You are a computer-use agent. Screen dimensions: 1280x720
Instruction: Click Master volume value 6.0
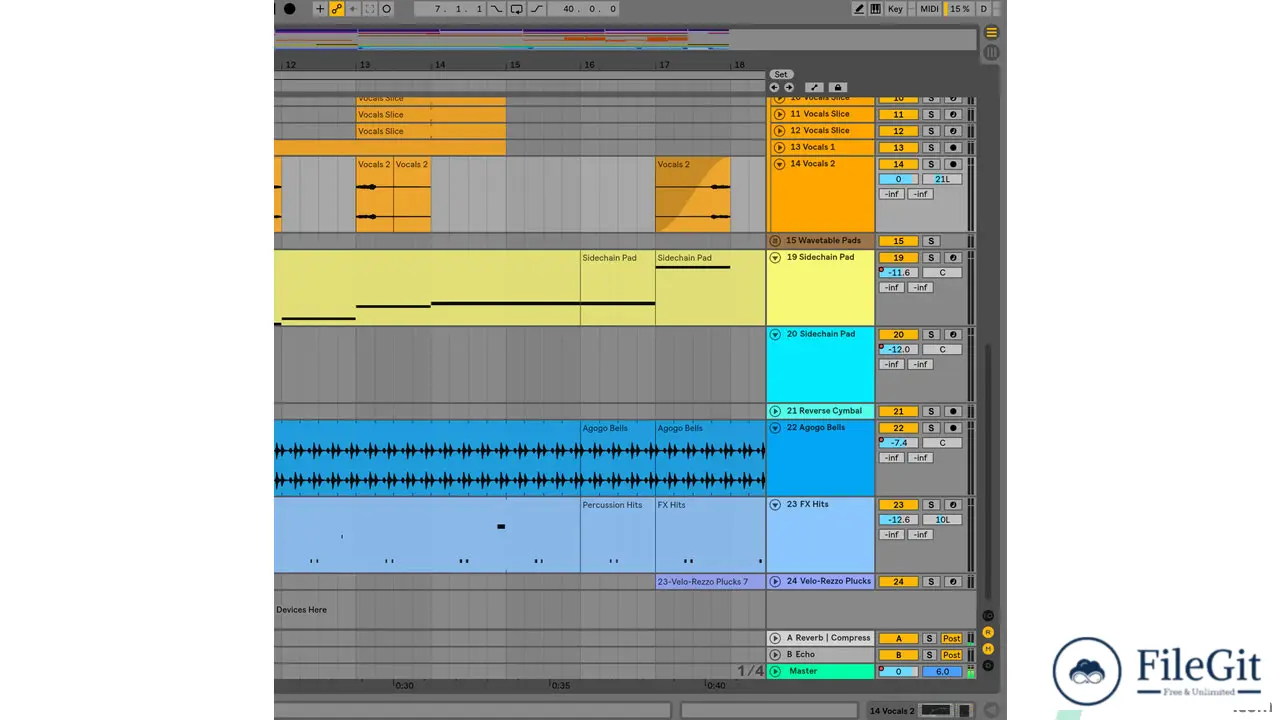(x=942, y=672)
